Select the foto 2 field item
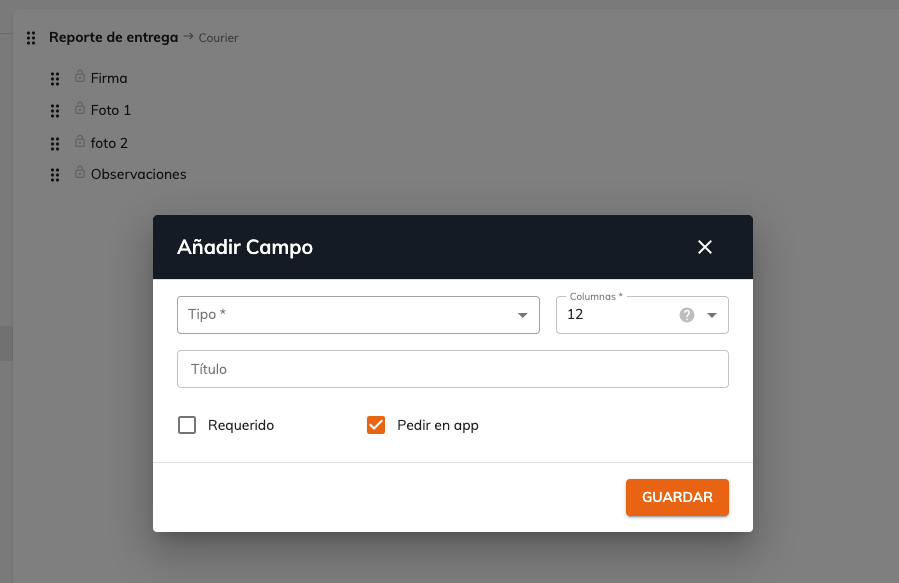The image size is (899, 583). [x=109, y=143]
